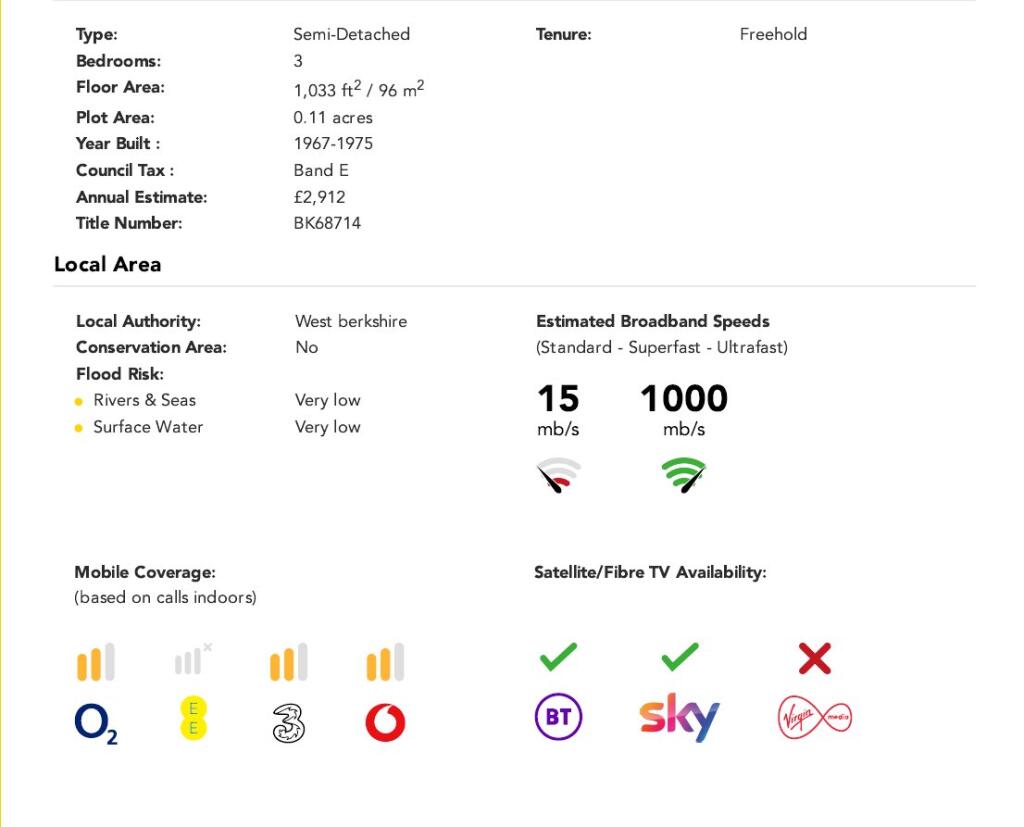Click the Local Area section heading
This screenshot has height=827, width=1024.
coord(107,264)
